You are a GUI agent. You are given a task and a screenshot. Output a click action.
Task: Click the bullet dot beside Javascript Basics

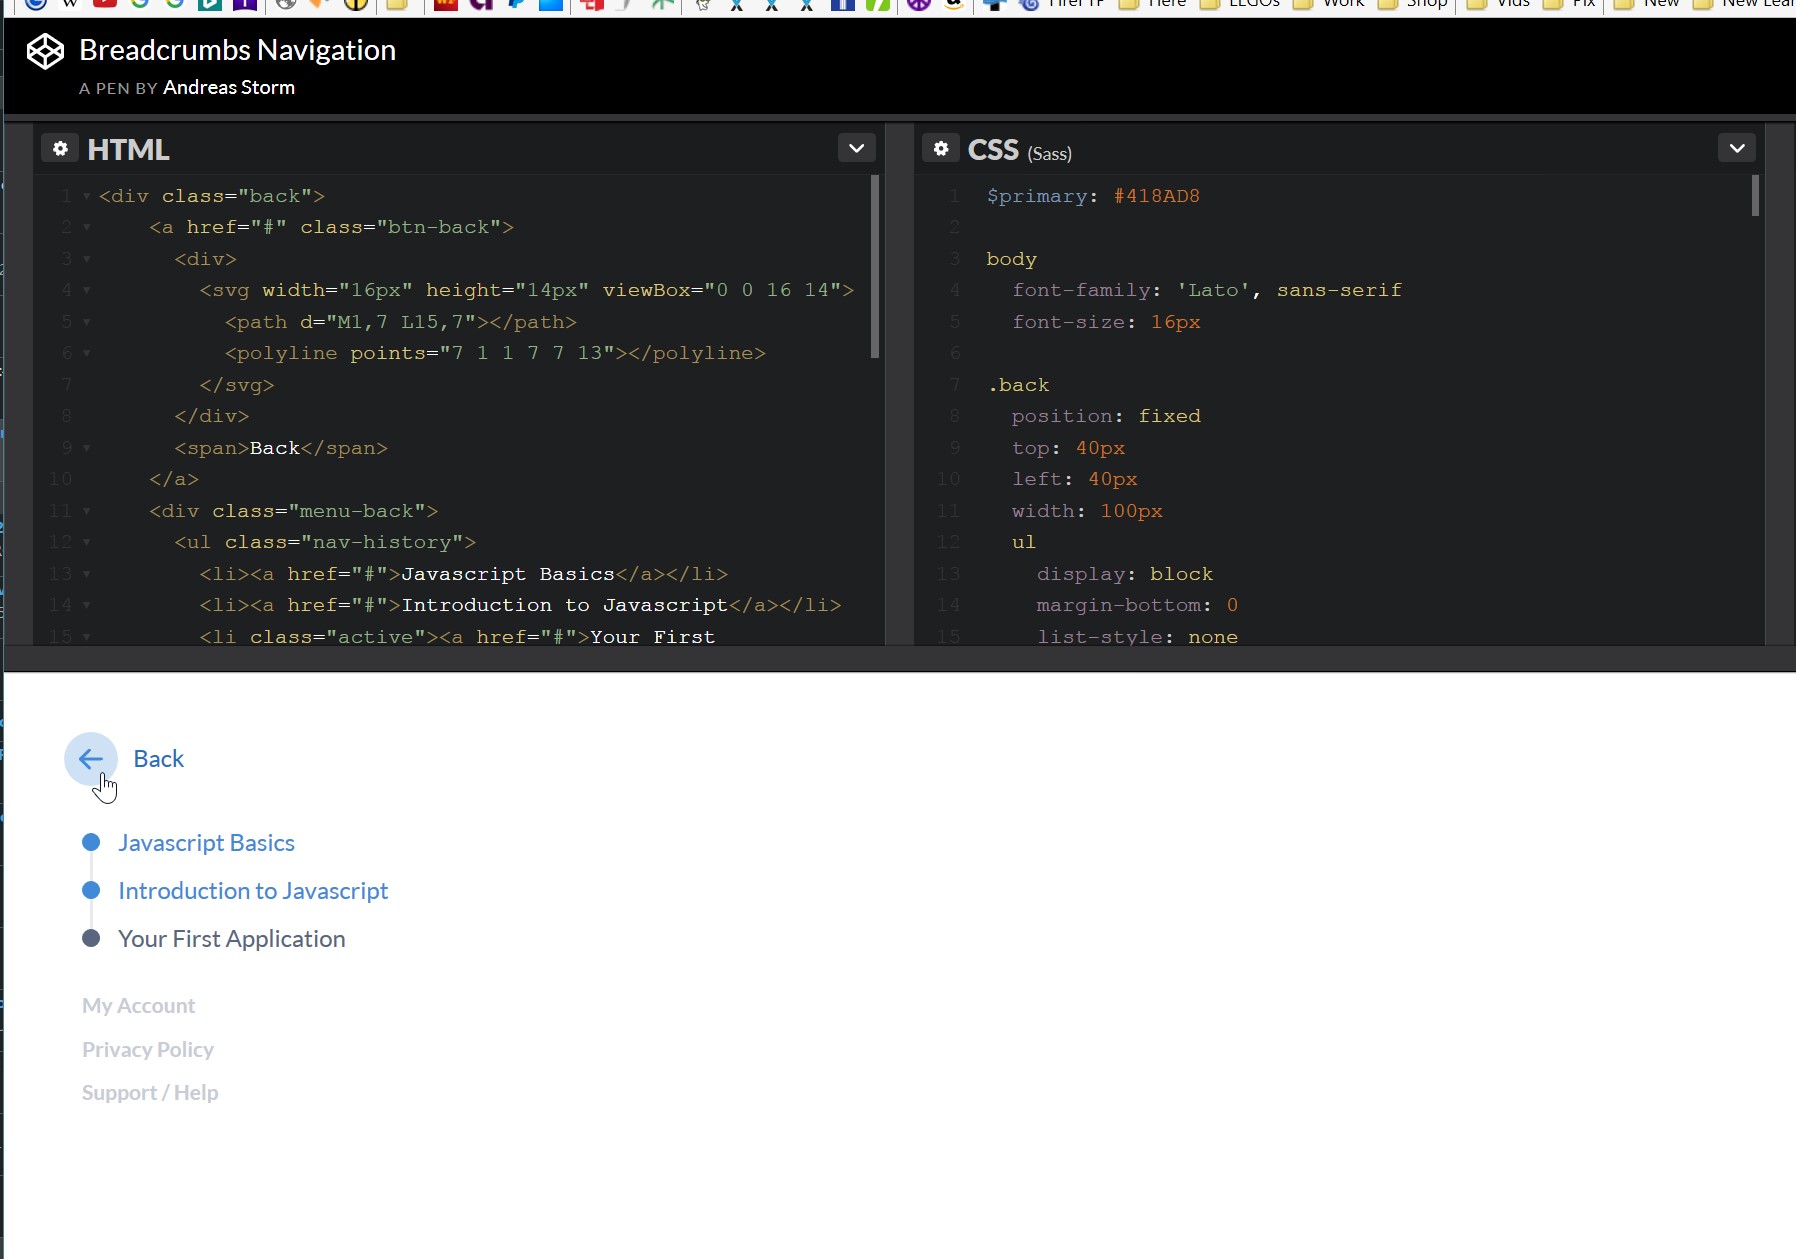pyautogui.click(x=91, y=843)
